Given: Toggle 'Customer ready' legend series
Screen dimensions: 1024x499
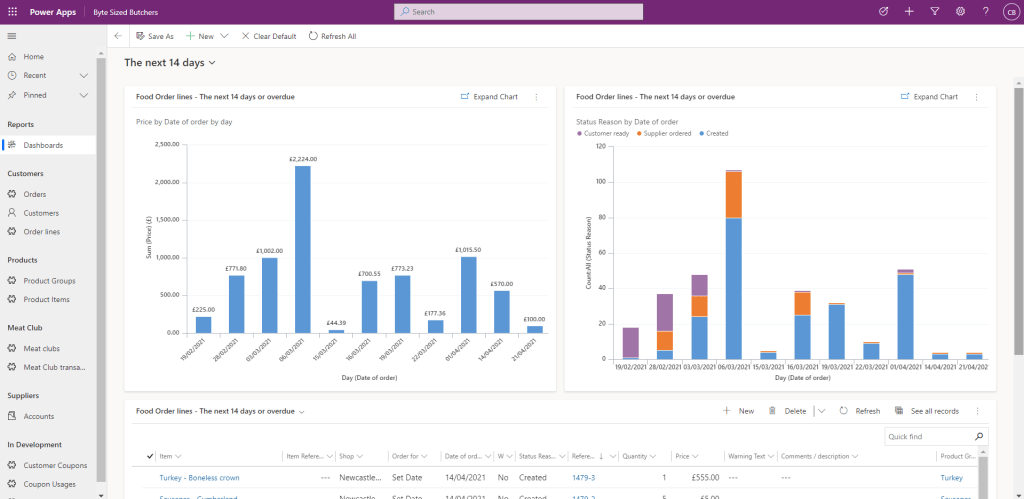Looking at the screenshot, I should (x=602, y=133).
